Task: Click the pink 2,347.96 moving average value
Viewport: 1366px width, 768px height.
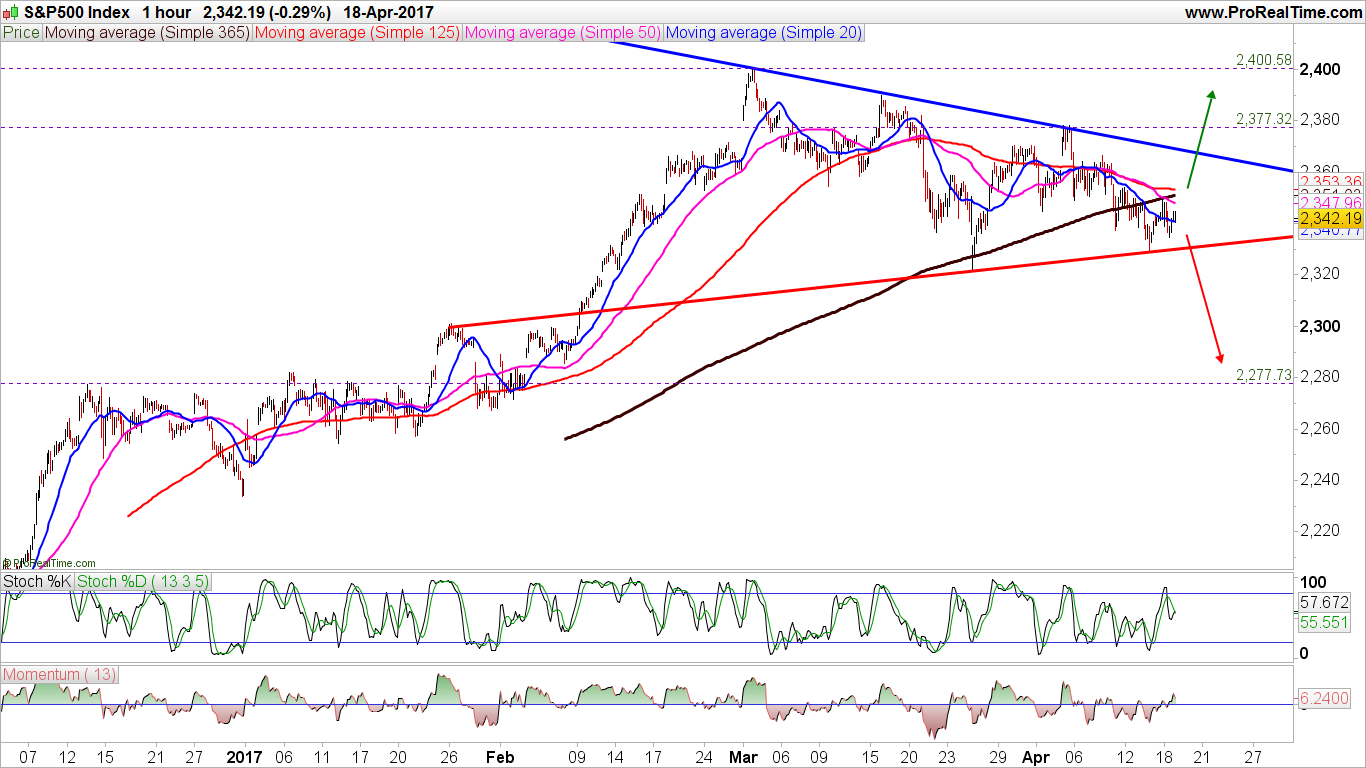Action: (x=1331, y=202)
